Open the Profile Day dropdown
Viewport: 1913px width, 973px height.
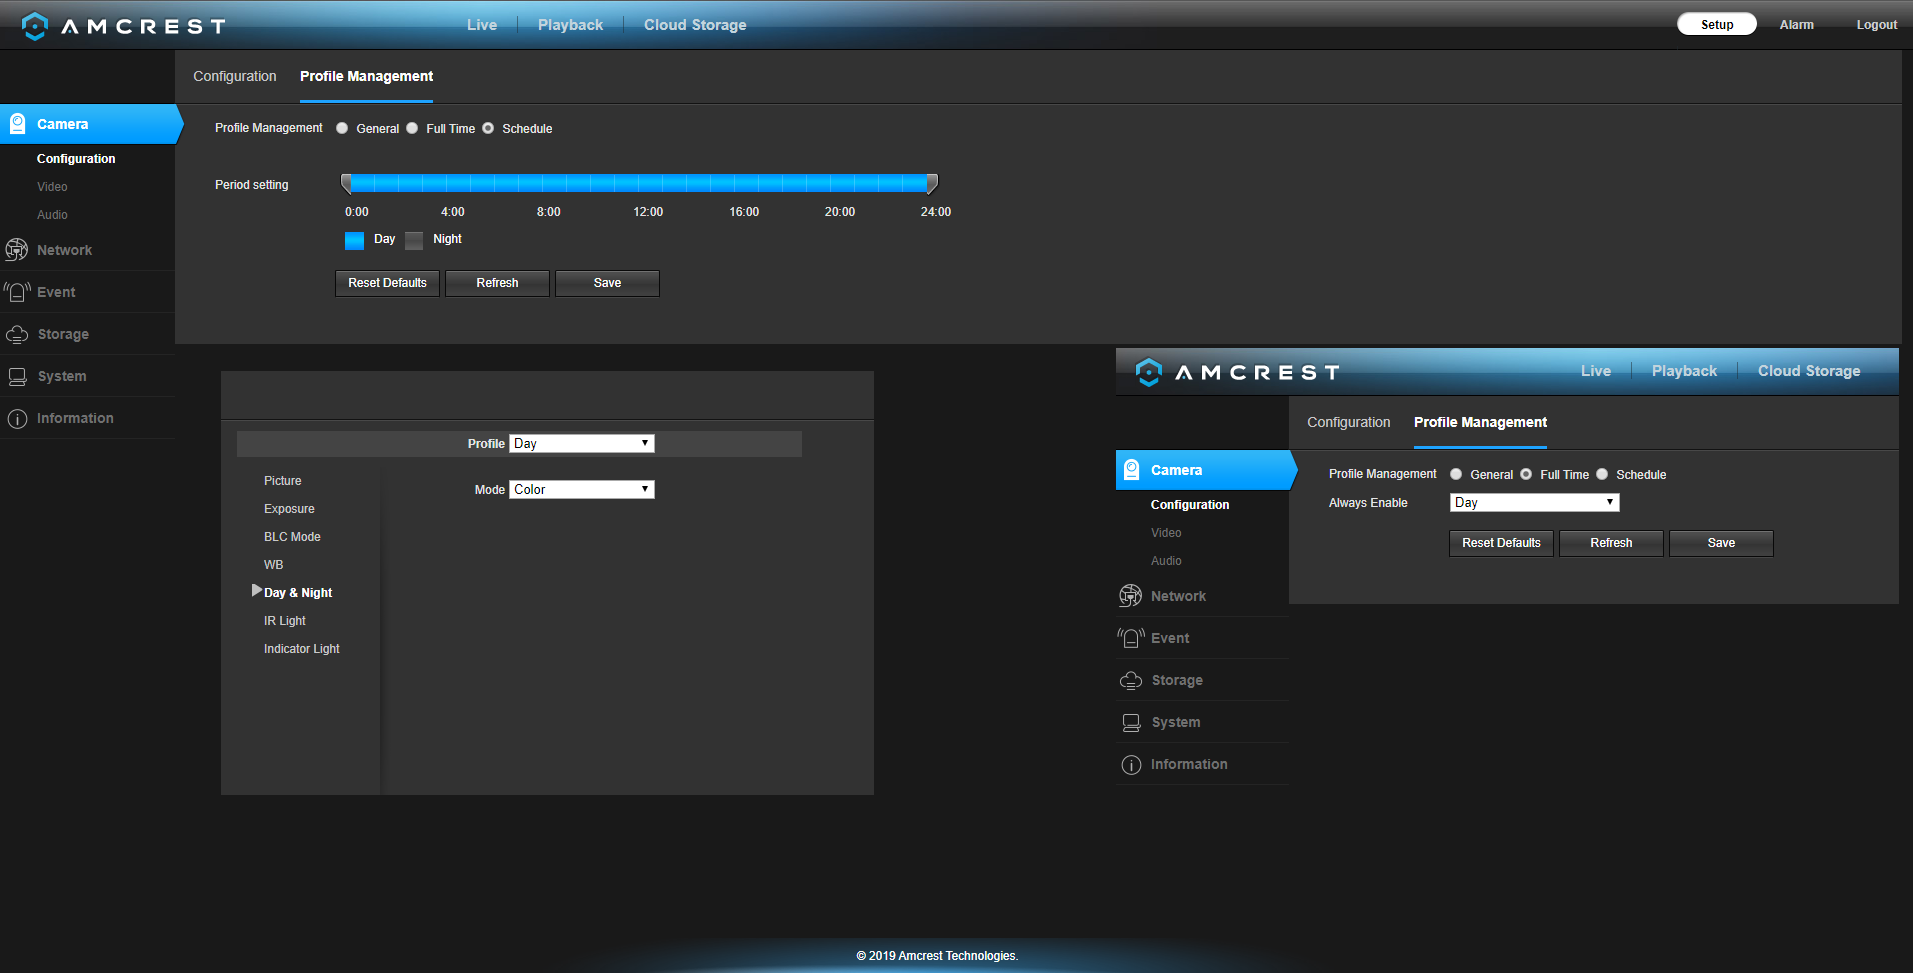582,444
